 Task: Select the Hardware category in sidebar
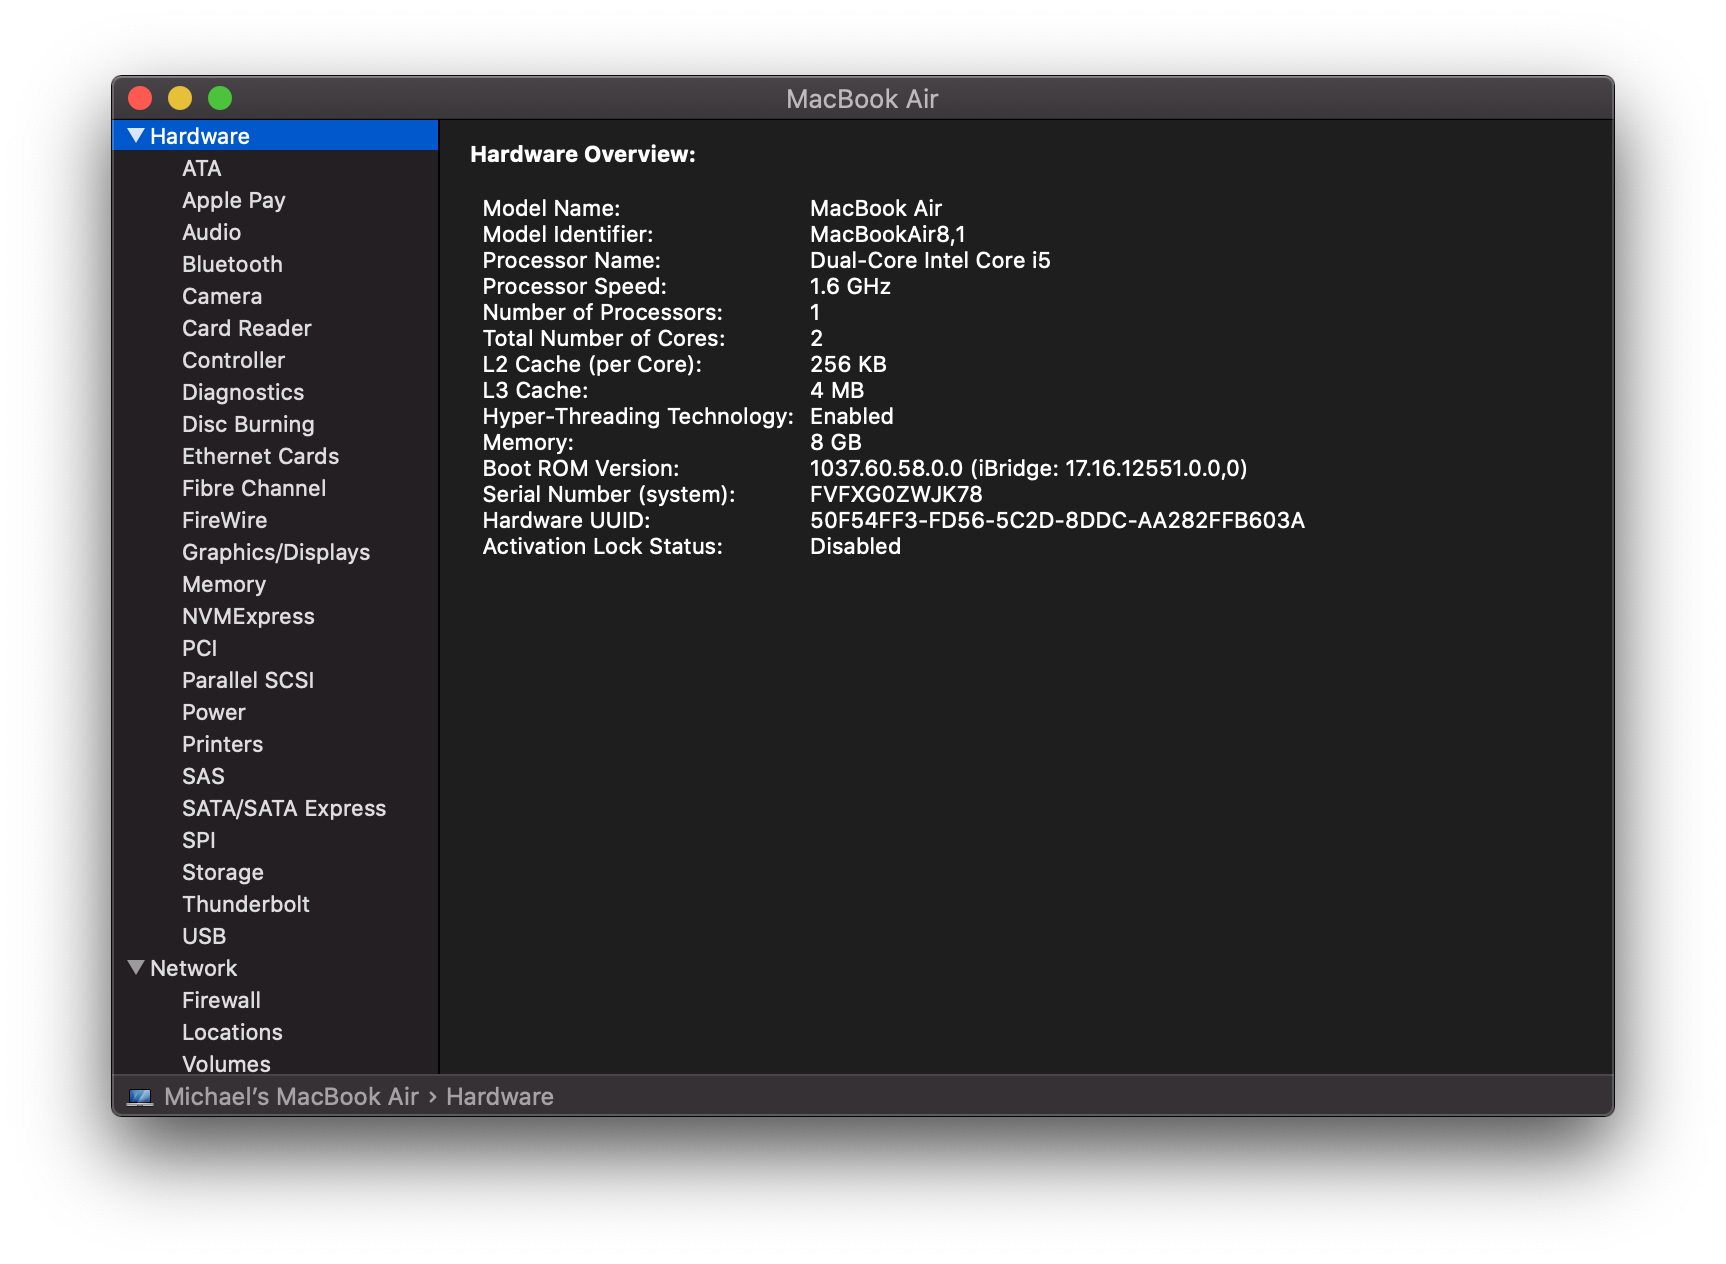pos(275,136)
